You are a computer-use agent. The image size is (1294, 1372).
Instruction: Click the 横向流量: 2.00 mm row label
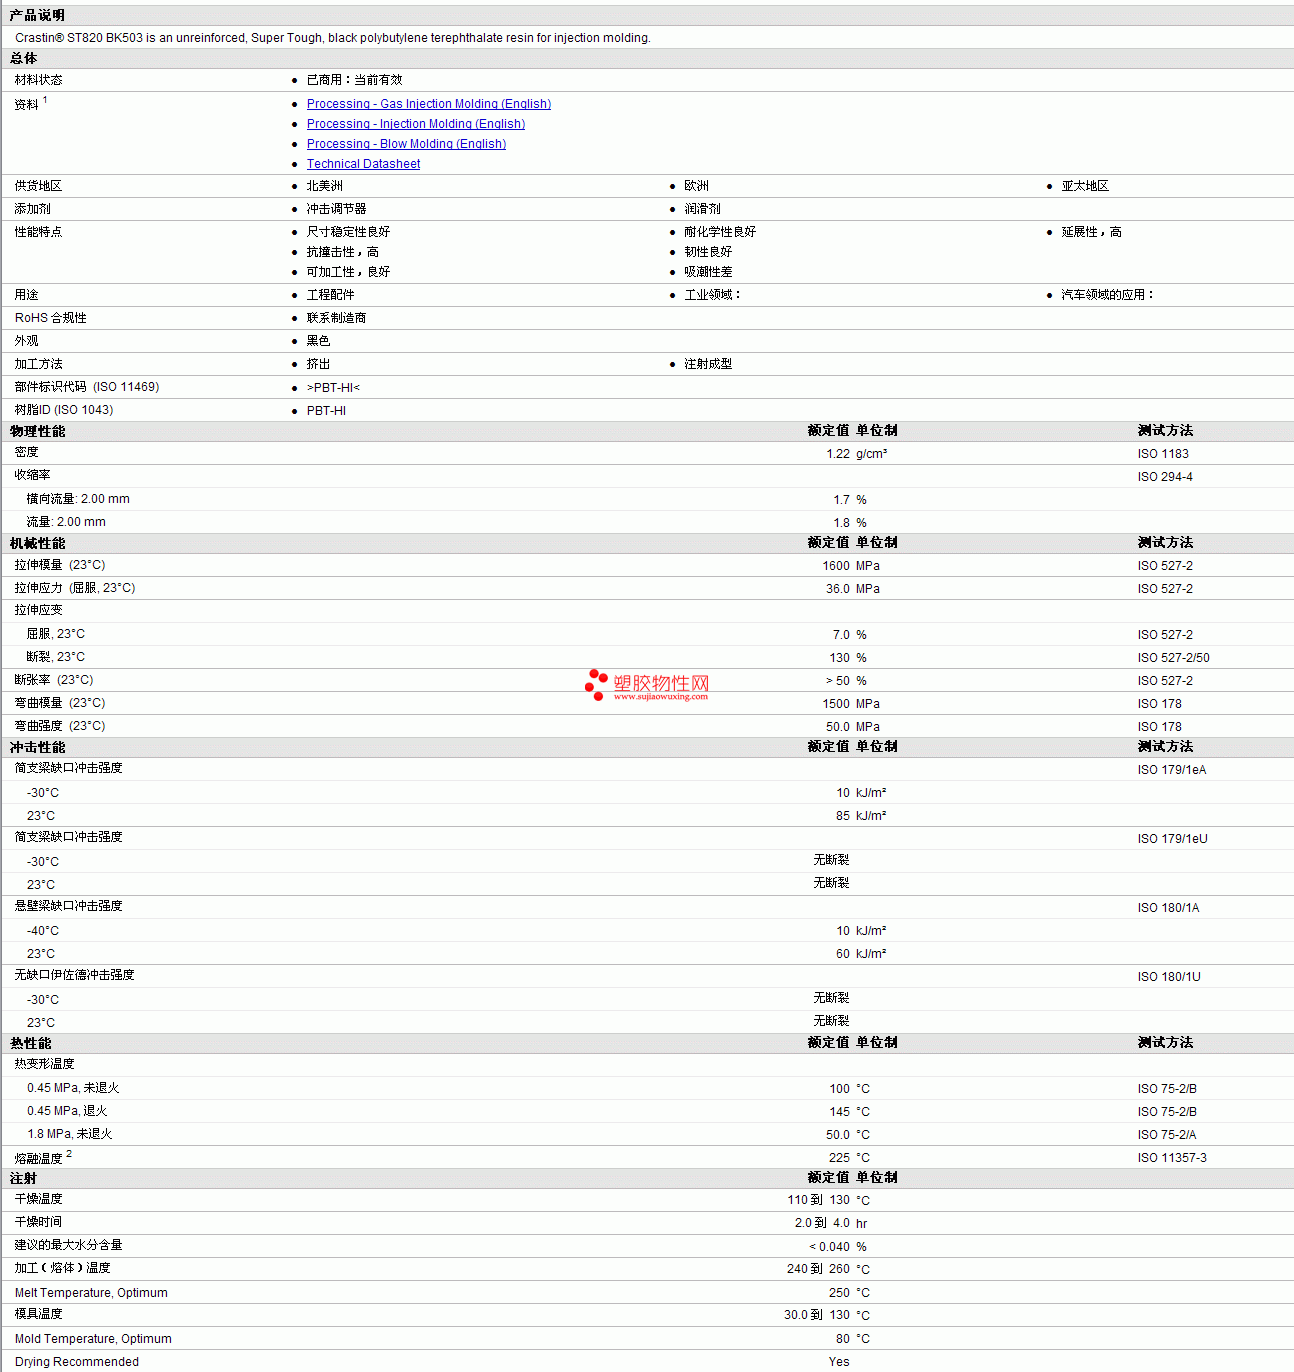78,499
